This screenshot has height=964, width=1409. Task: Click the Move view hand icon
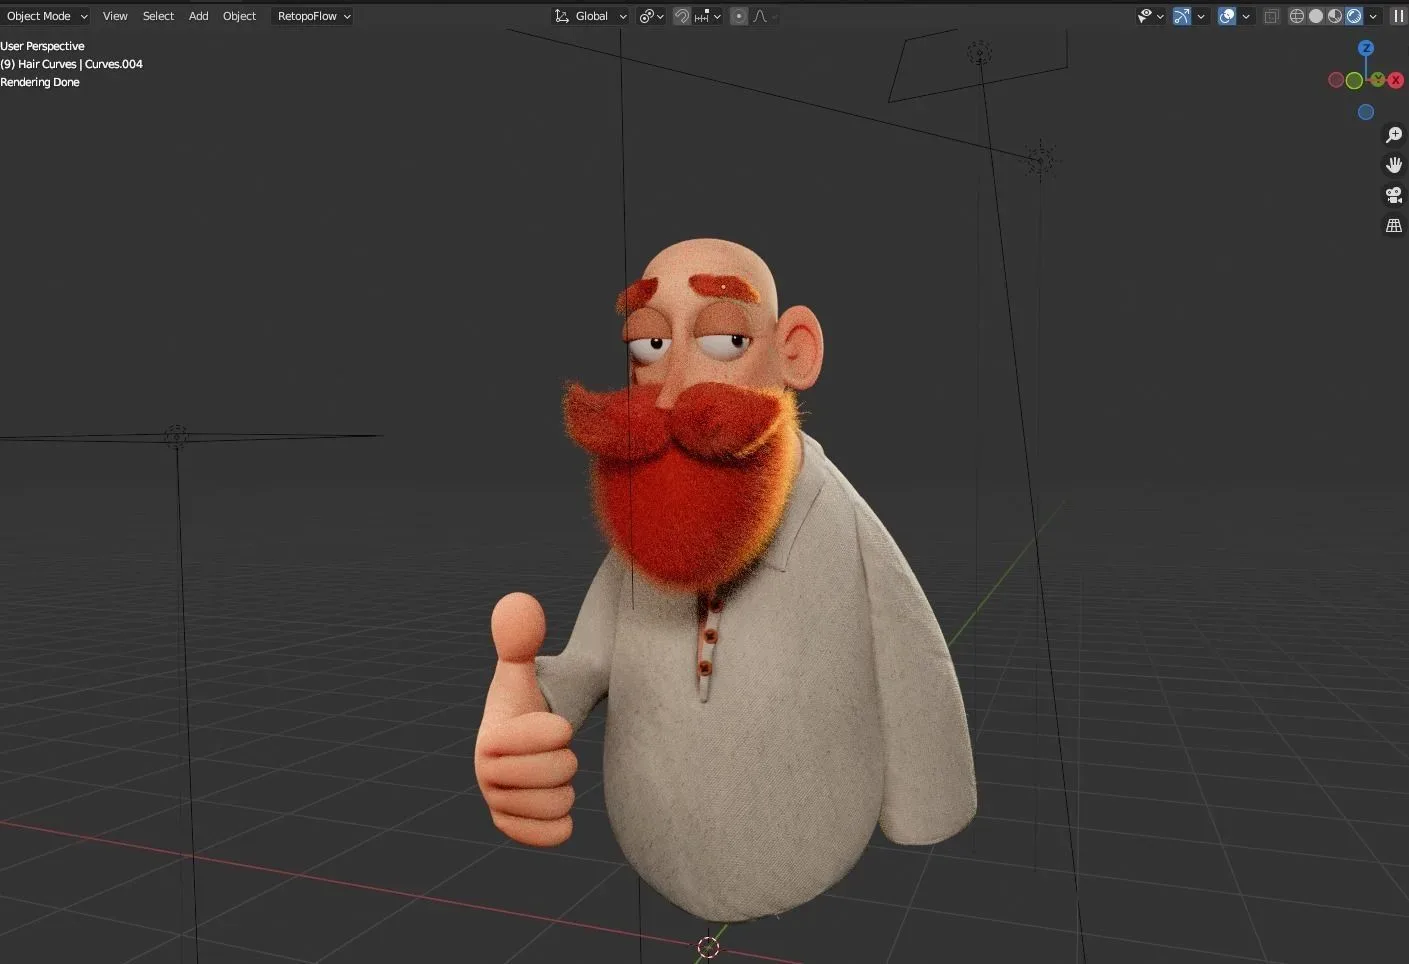pyautogui.click(x=1394, y=165)
